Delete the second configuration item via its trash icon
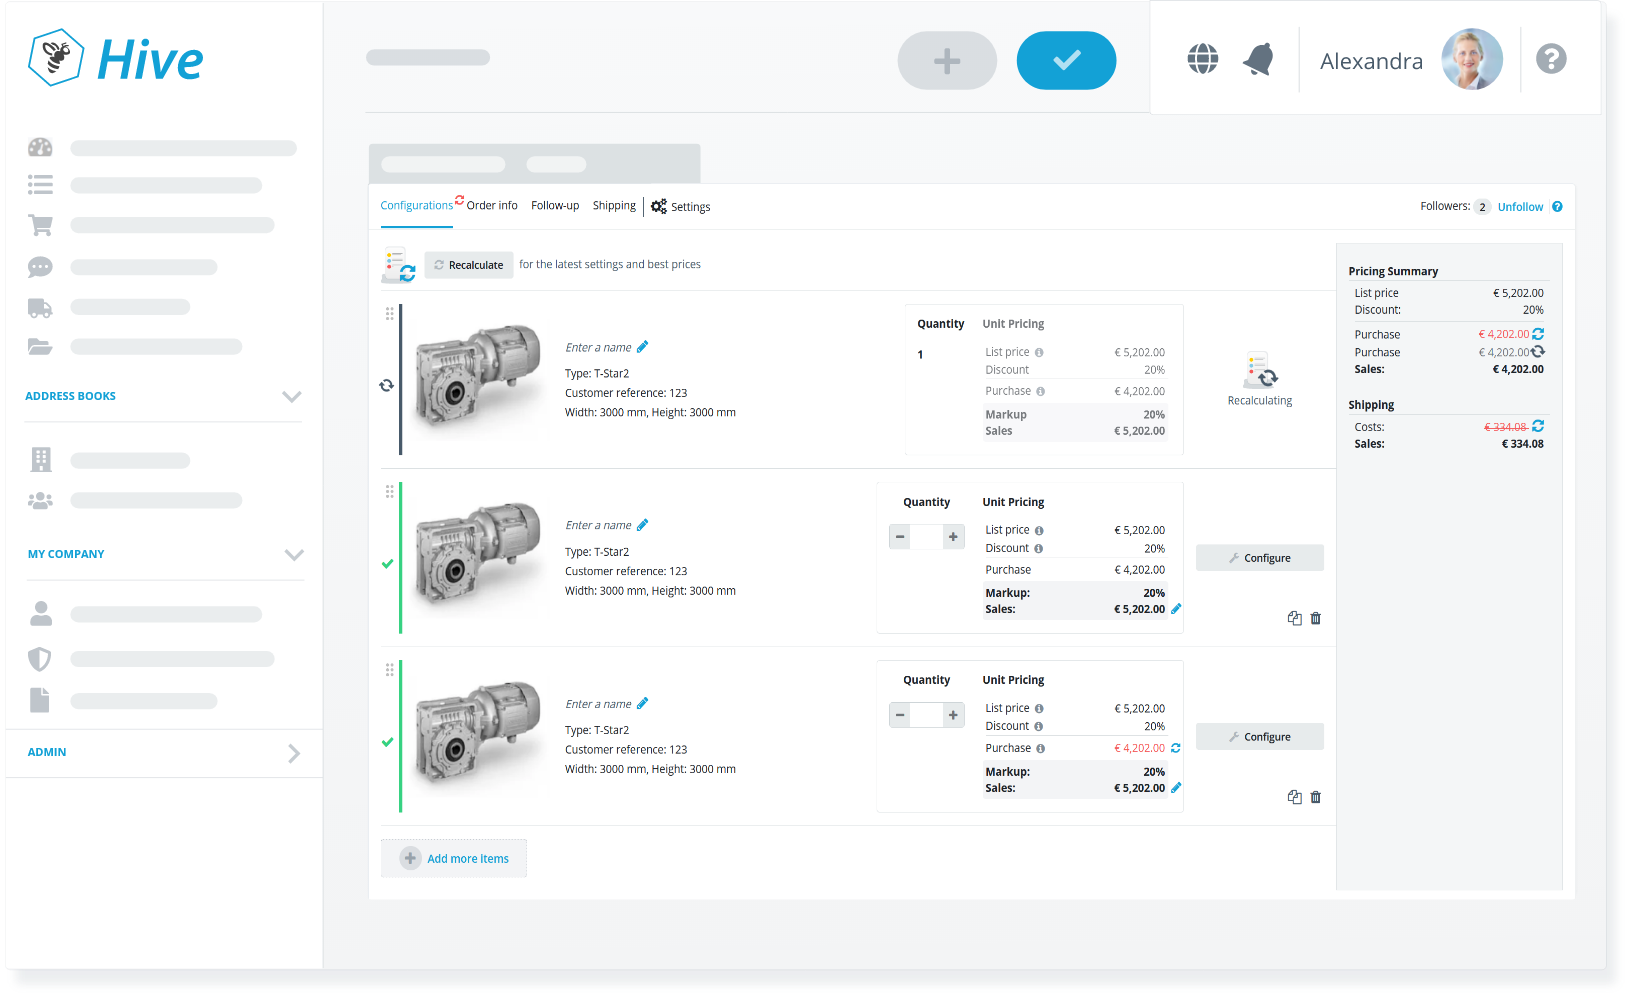Screen dimensions: 1632x1001 point(1316,618)
